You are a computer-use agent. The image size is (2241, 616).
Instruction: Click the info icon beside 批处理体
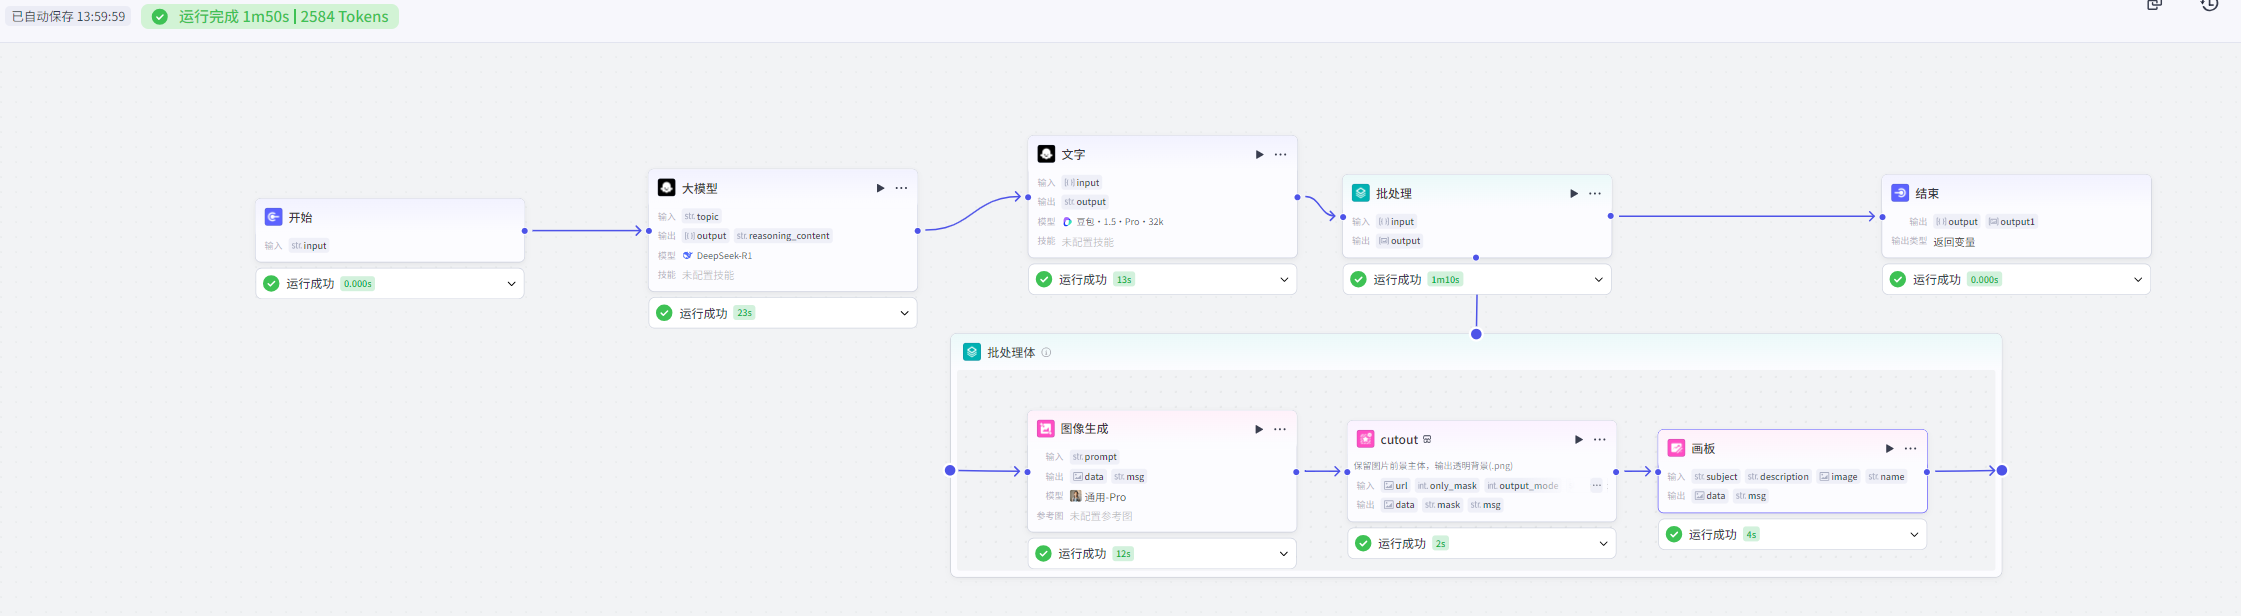[x=1046, y=353]
